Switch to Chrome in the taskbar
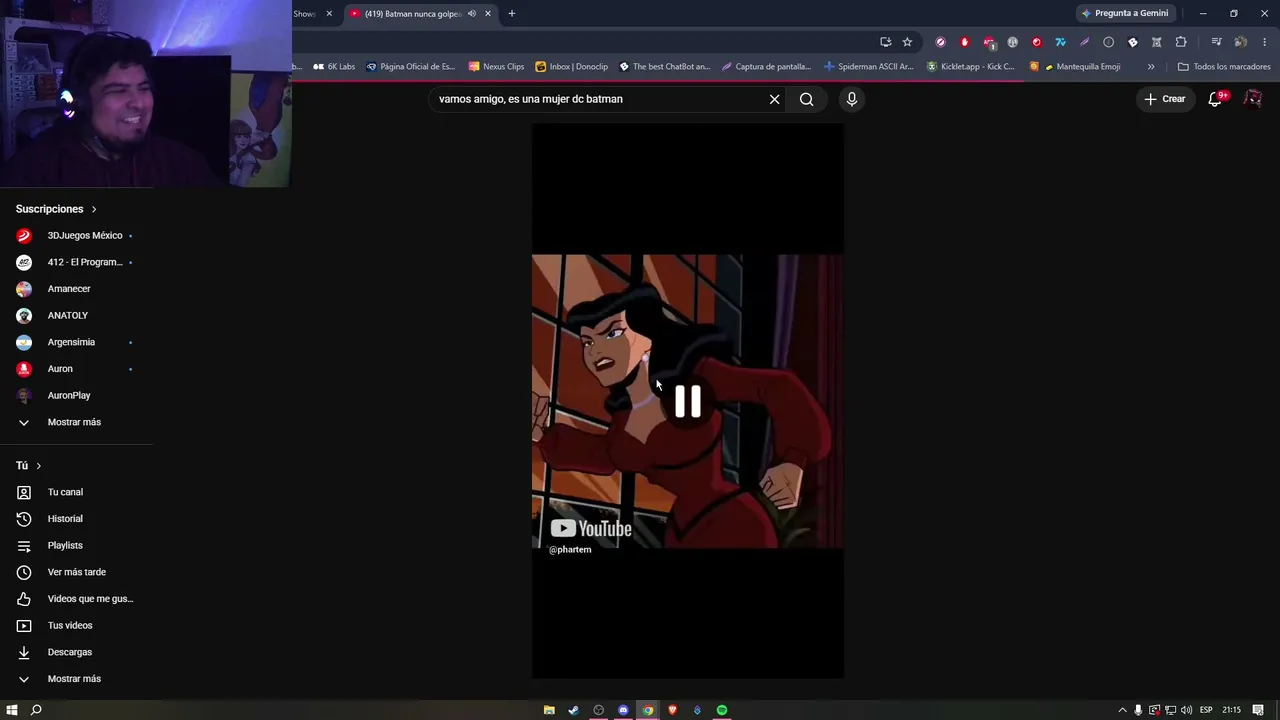The height and width of the screenshot is (720, 1280). coord(648,710)
